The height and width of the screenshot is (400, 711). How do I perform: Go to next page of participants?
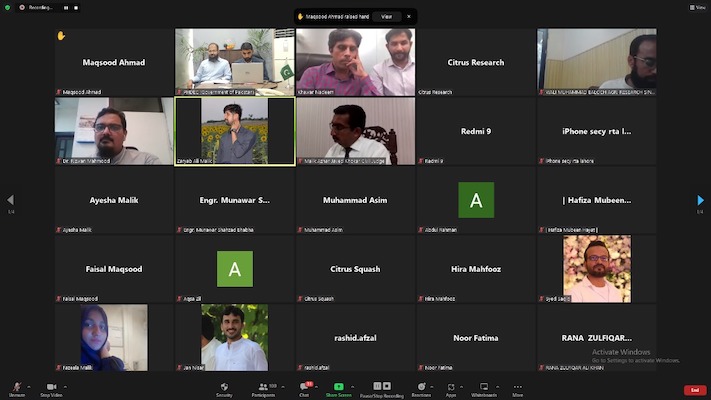coord(700,200)
